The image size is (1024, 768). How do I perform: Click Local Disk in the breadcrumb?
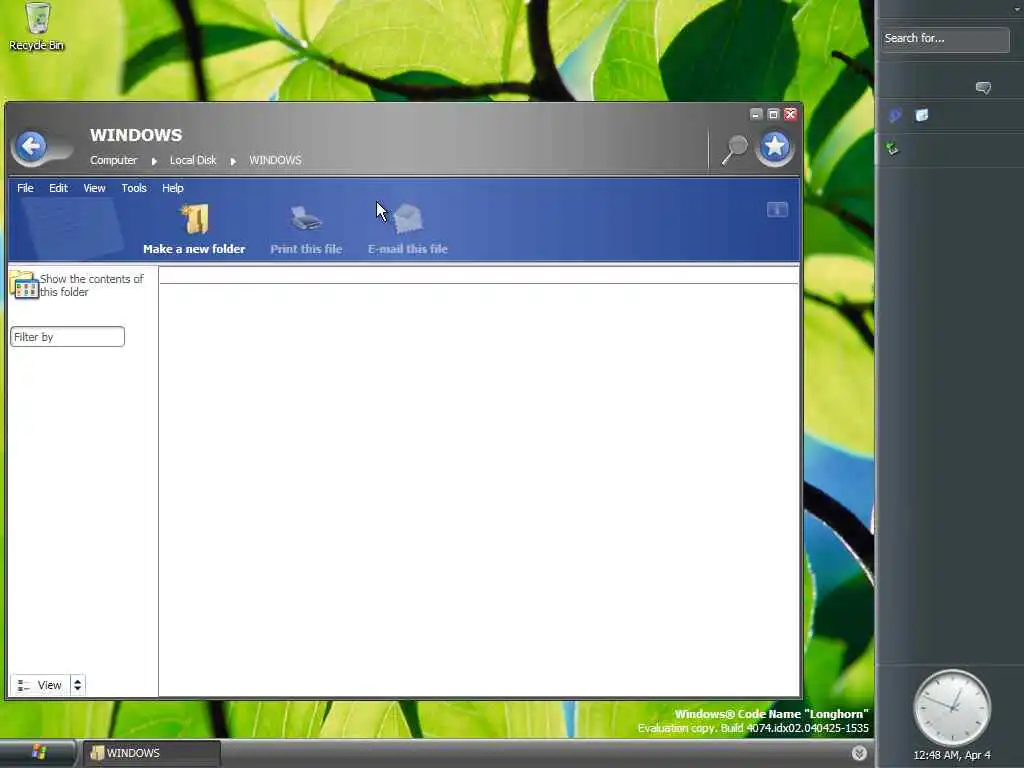(x=193, y=160)
